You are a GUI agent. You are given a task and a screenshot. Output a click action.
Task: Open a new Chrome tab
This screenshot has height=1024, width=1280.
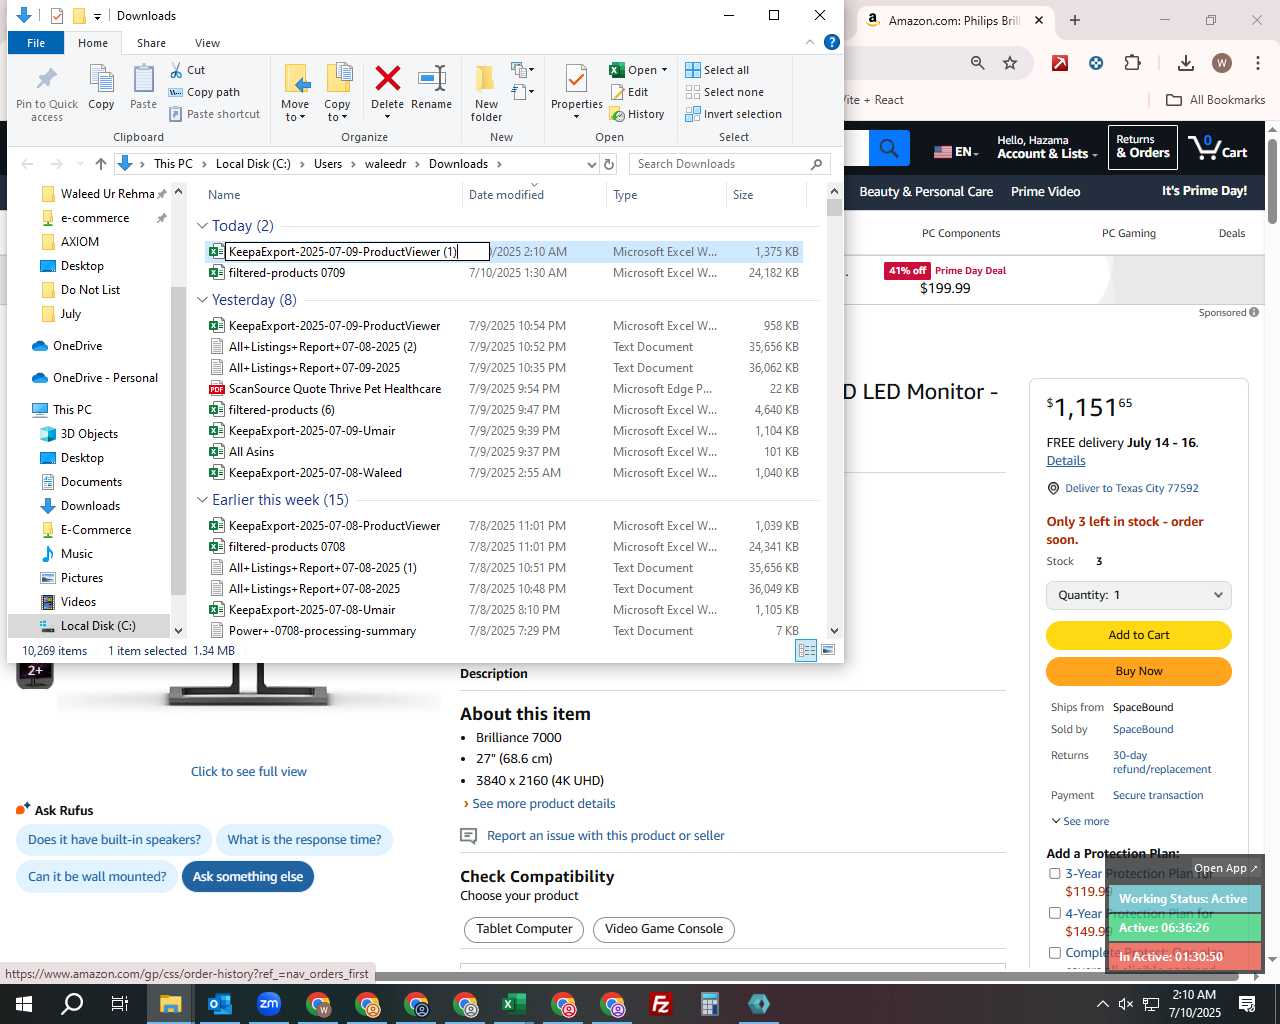[1075, 20]
